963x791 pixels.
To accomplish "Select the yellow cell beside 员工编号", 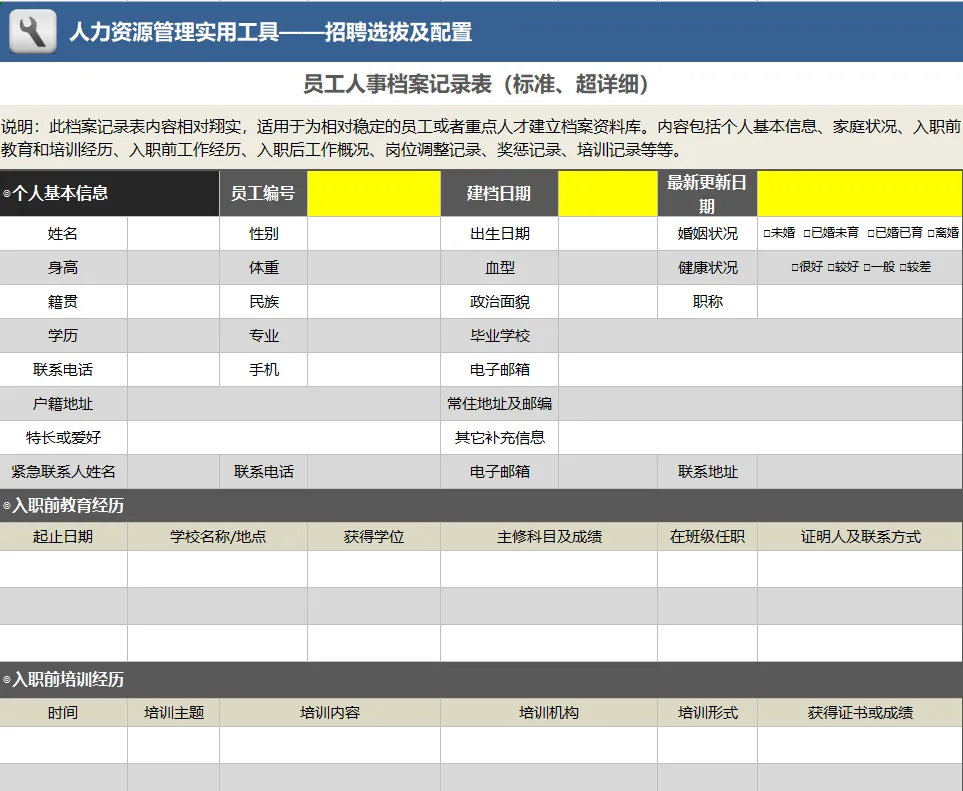I will [374, 193].
